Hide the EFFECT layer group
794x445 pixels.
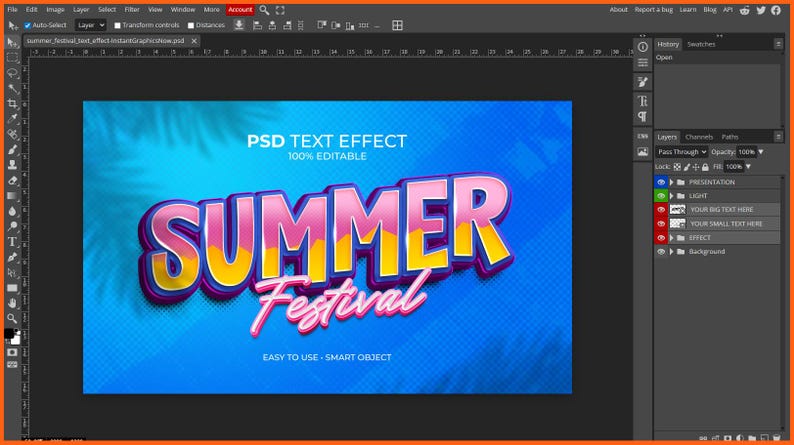tap(661, 237)
